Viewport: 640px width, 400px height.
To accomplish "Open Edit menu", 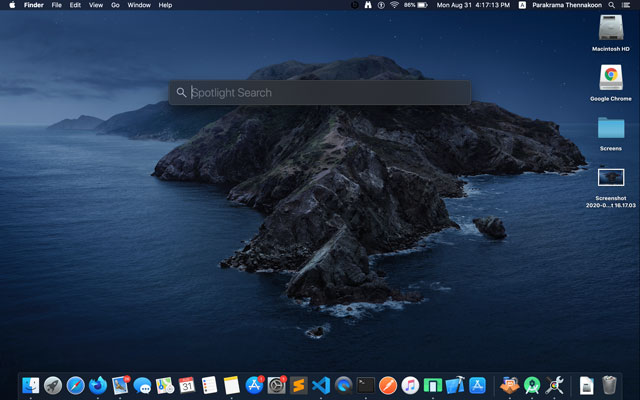I will click(75, 5).
